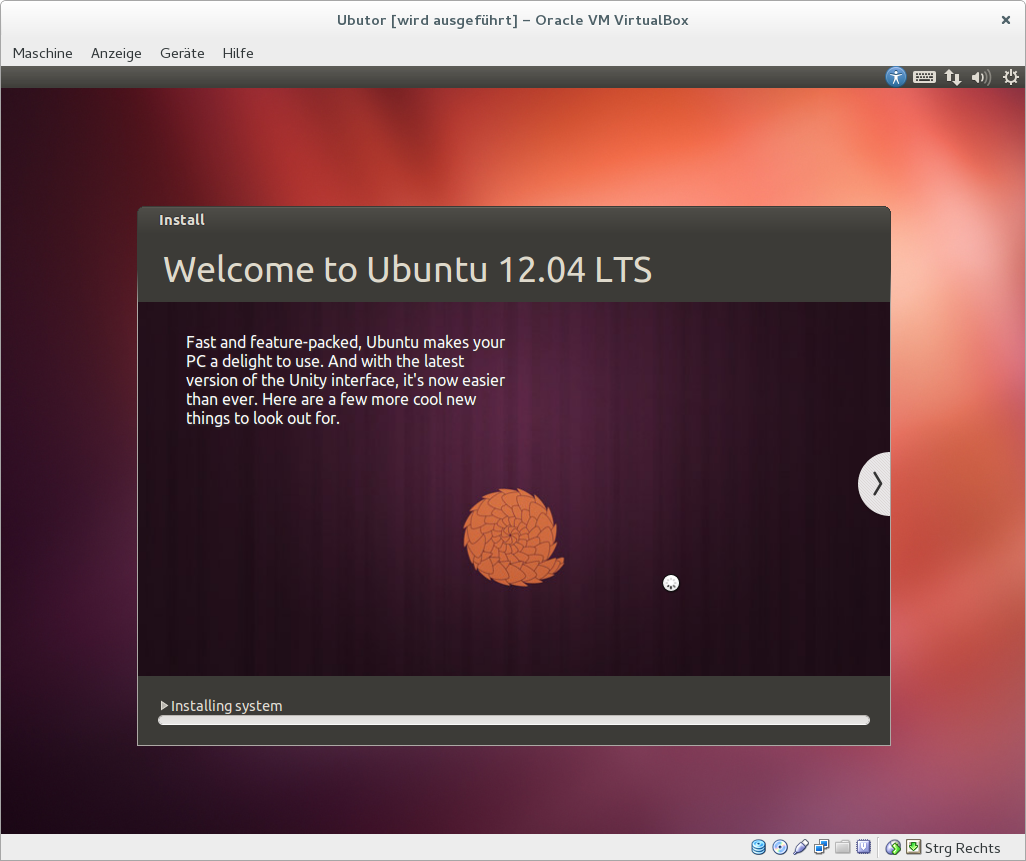Expand the Installing system details triangle
The image size is (1026, 861).
pyautogui.click(x=165, y=706)
